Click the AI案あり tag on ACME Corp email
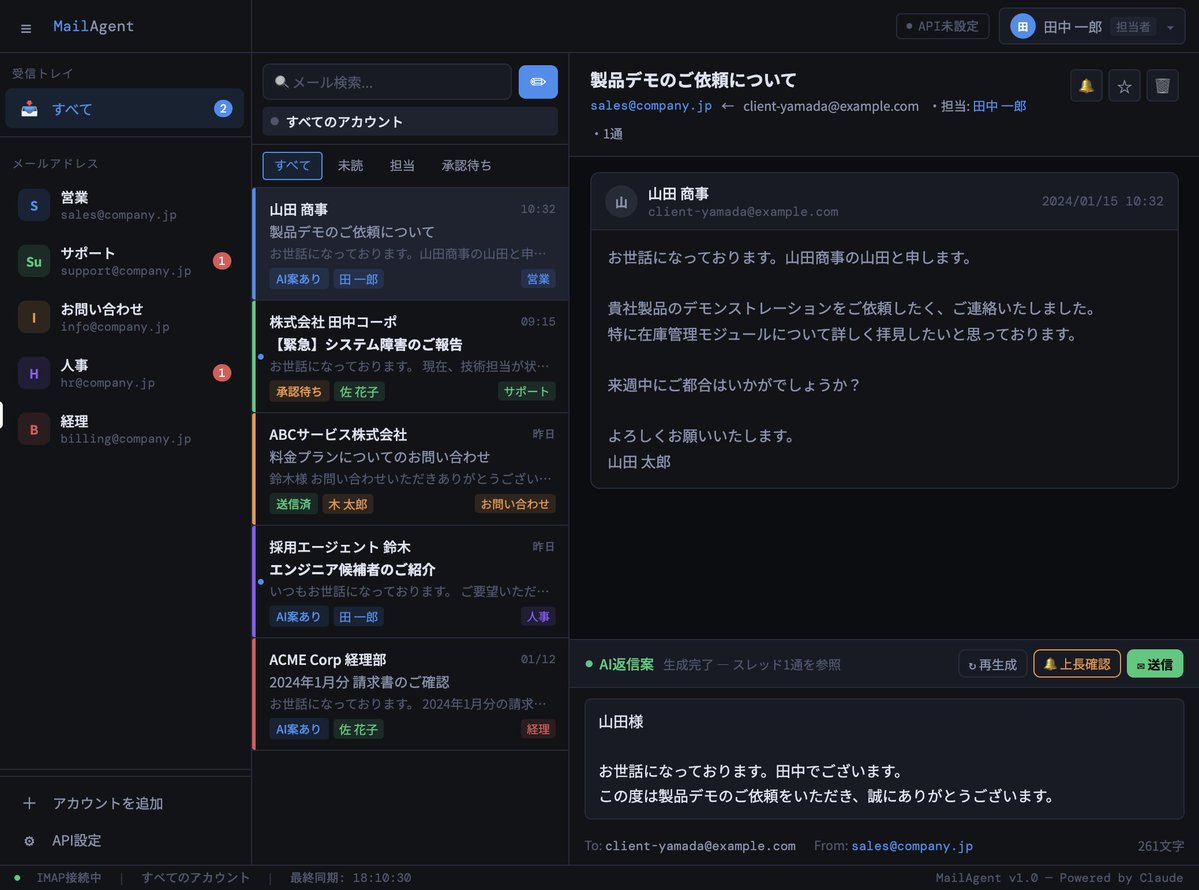The width and height of the screenshot is (1199, 890). tap(298, 729)
